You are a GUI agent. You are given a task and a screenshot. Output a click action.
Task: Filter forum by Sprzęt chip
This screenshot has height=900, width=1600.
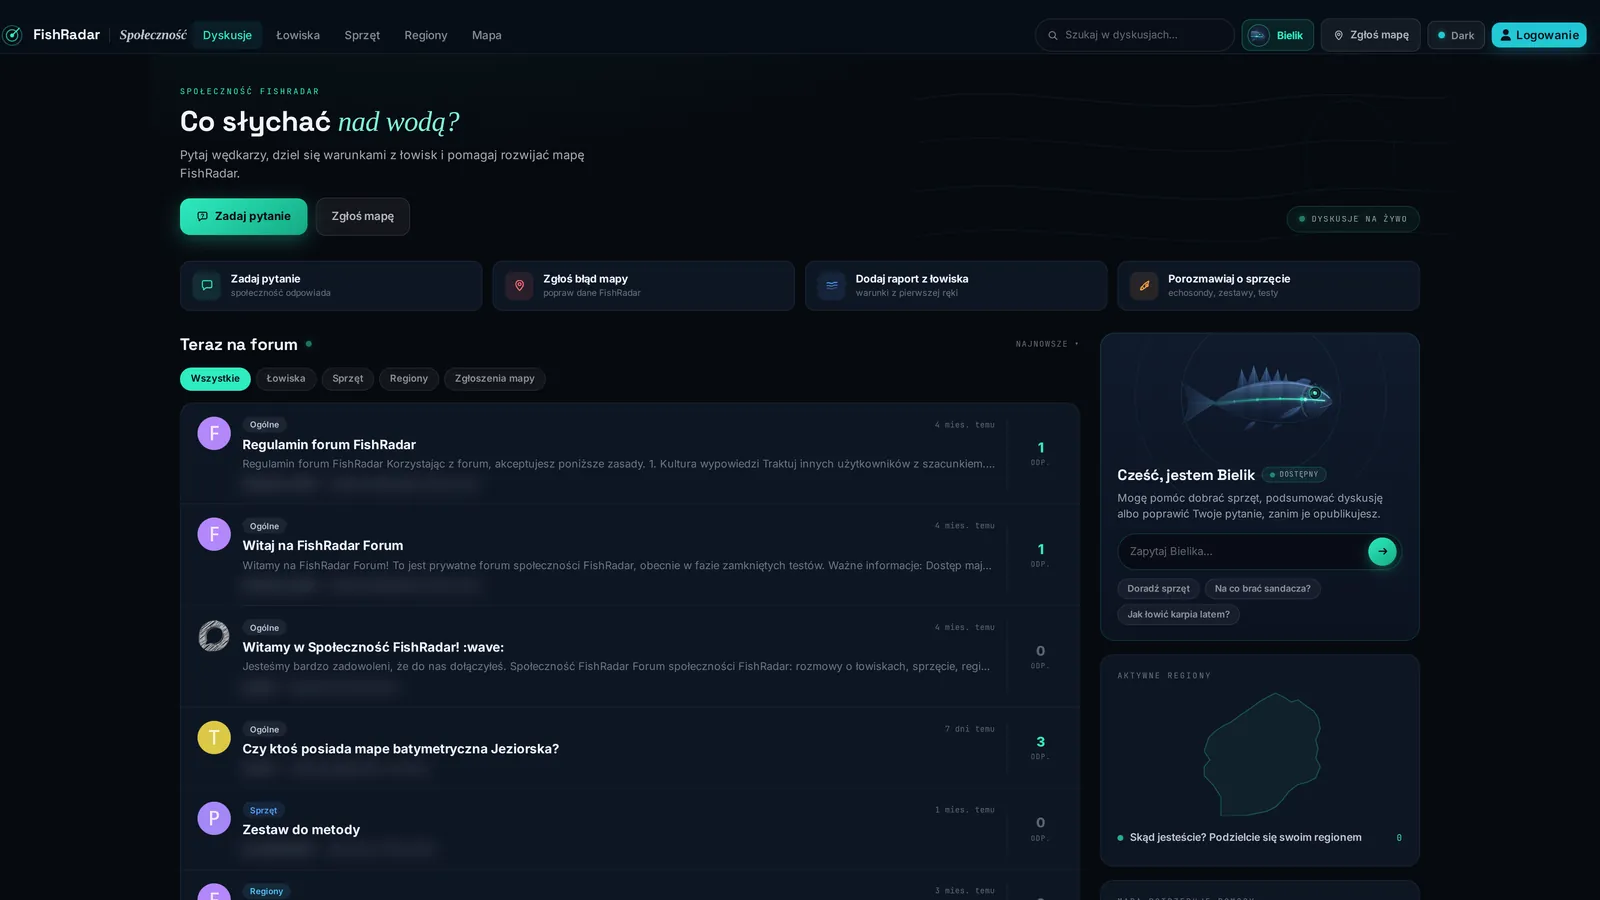click(x=348, y=379)
